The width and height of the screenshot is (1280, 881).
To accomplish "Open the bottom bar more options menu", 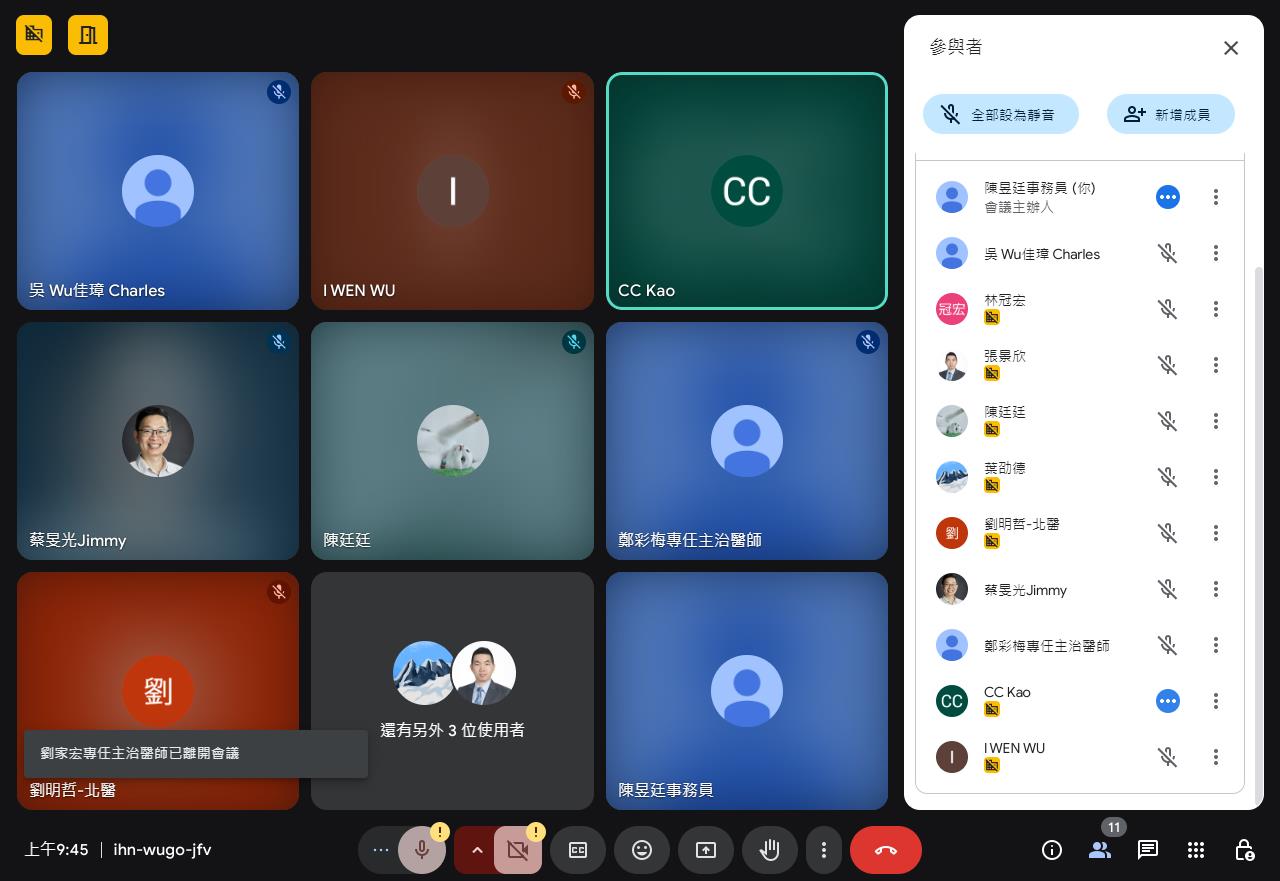I will (x=823, y=850).
